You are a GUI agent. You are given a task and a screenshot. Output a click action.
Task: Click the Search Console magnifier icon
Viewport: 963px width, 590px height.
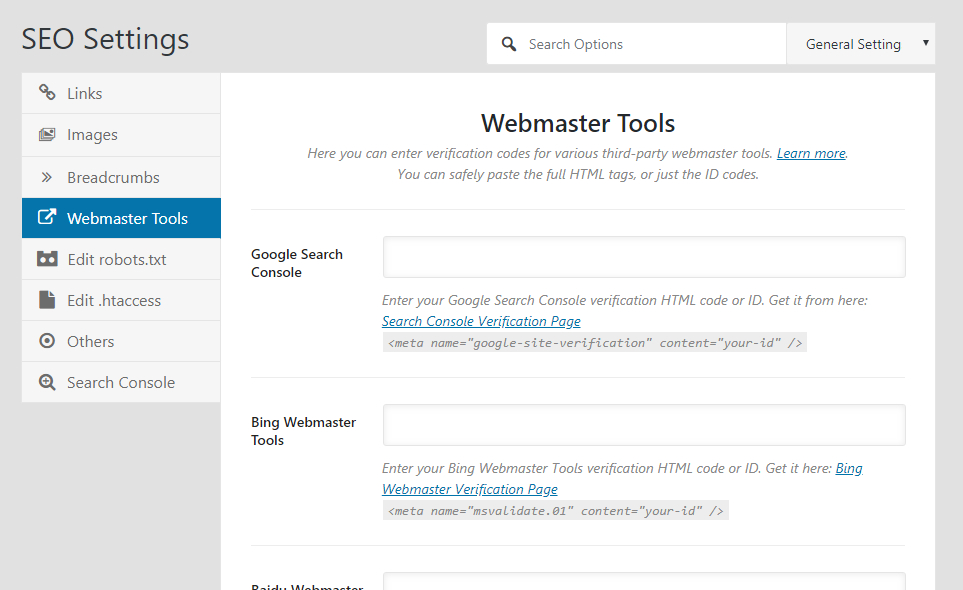(x=47, y=382)
